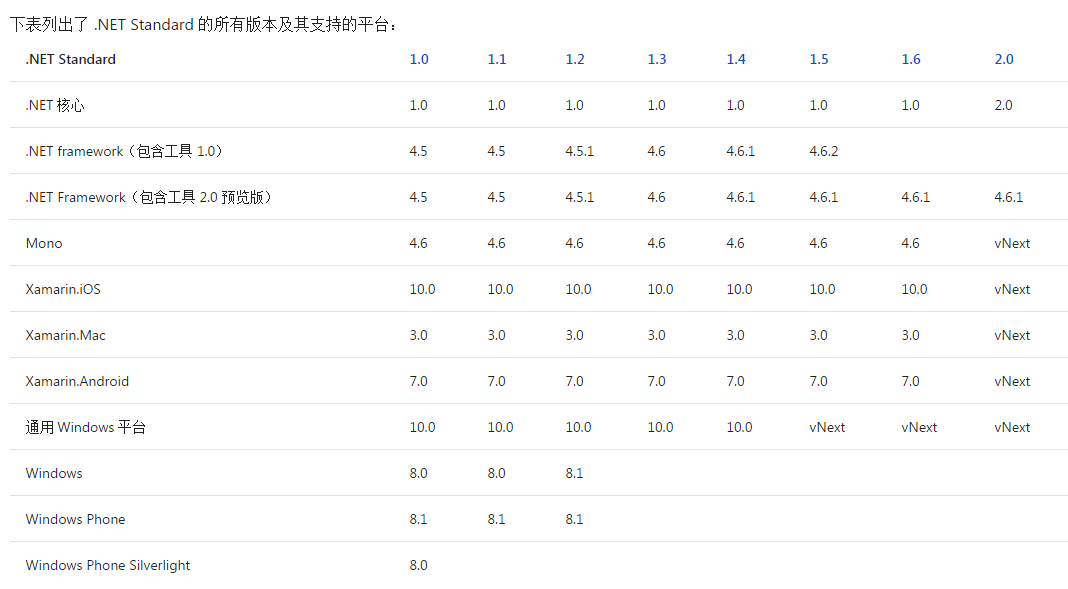Click '8.0' in Windows Phone Silverlight row
Viewport: 1068px width, 589px height.
(x=418, y=565)
